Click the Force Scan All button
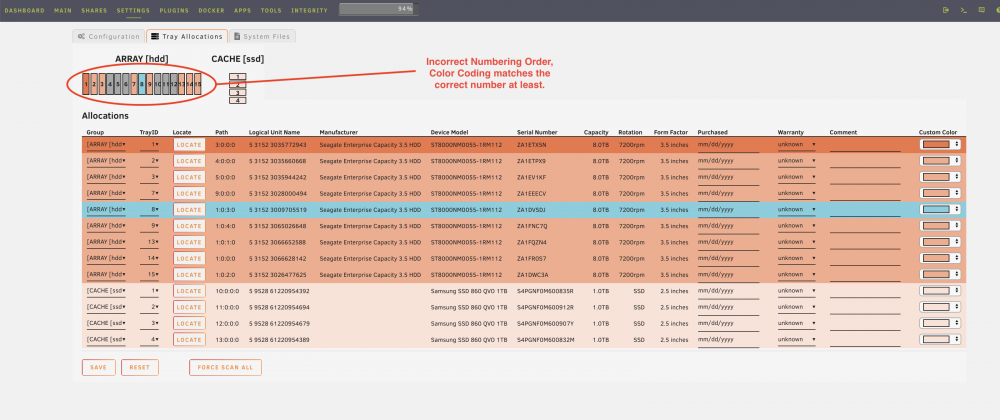Screen dimensions: 1000x420 [x=225, y=368]
